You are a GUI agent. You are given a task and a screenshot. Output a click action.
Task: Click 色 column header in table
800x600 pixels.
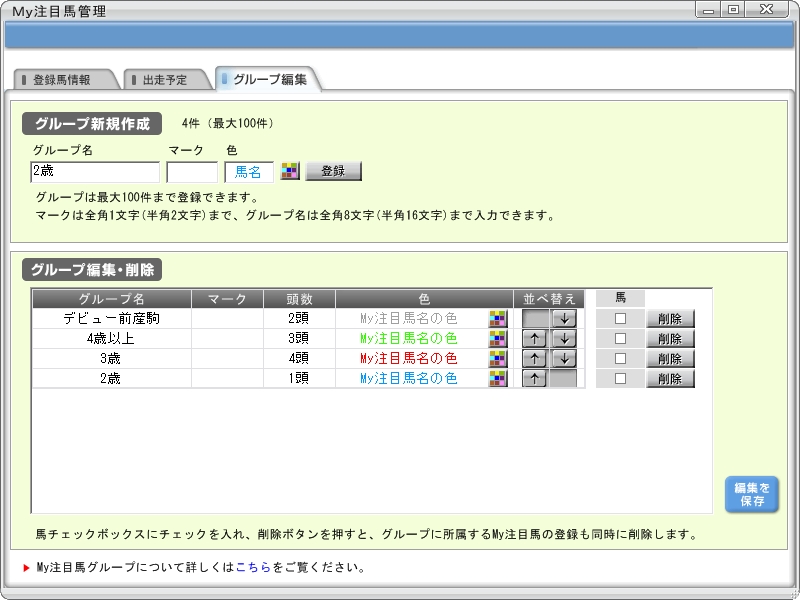(424, 298)
